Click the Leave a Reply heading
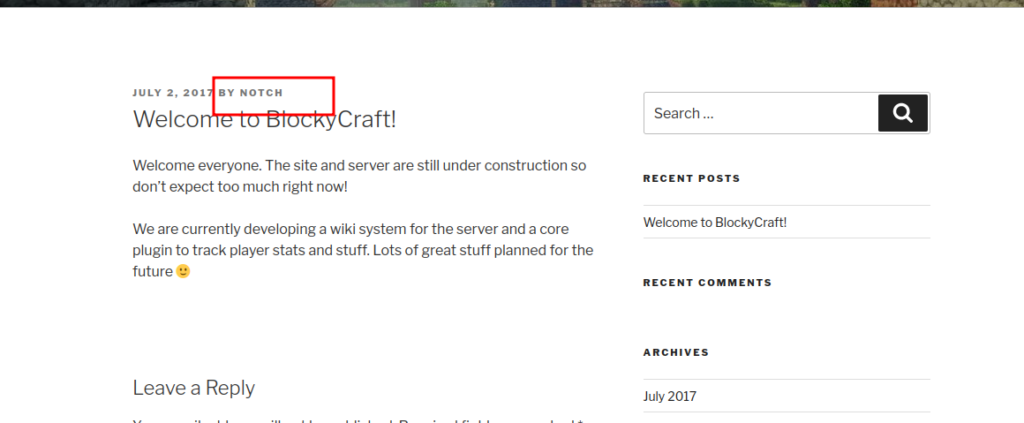1024x423 pixels. pos(194,388)
